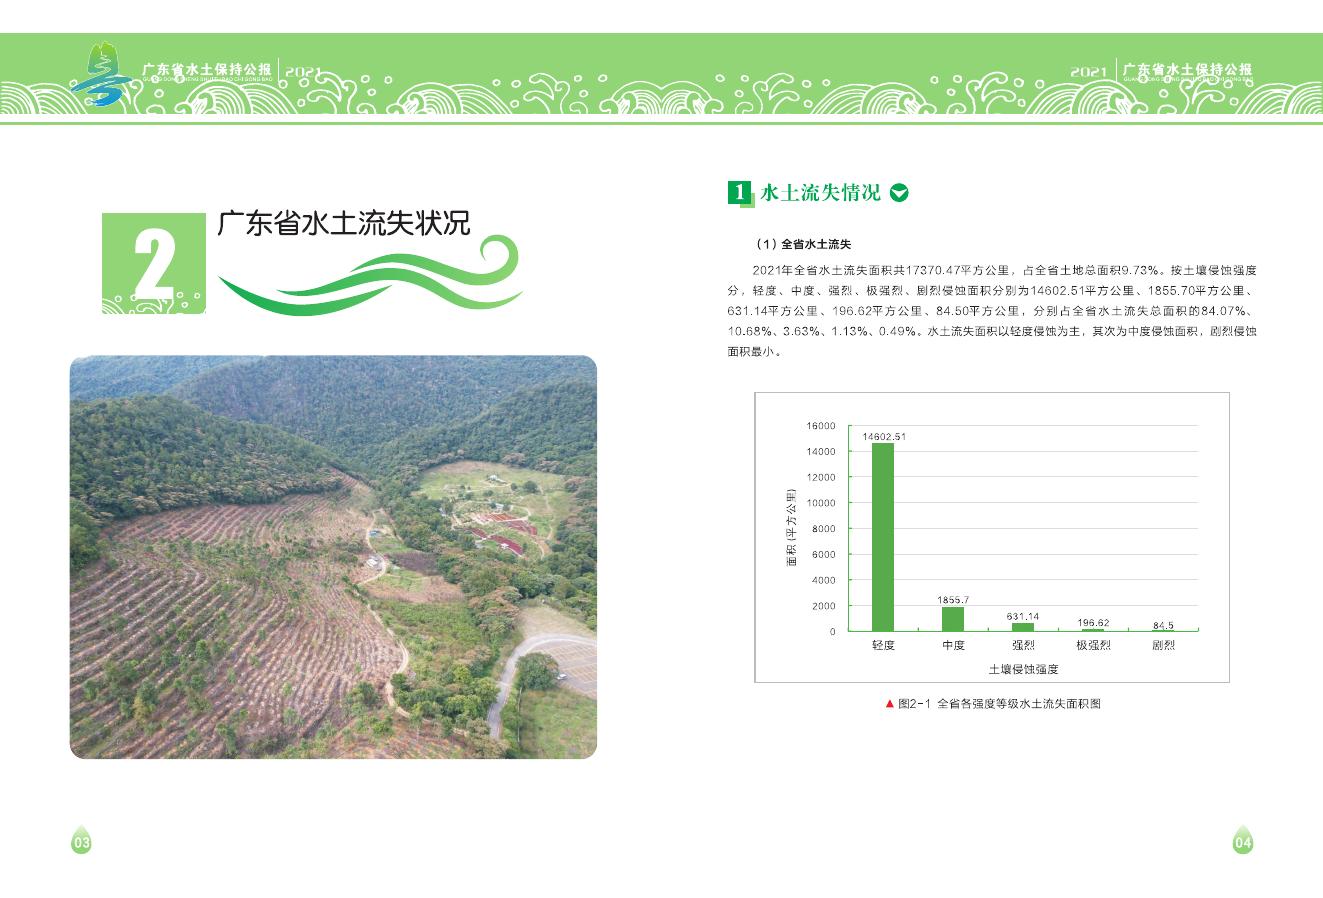
Task: Click the 轻度 category label on the x-axis
Action: coord(883,646)
